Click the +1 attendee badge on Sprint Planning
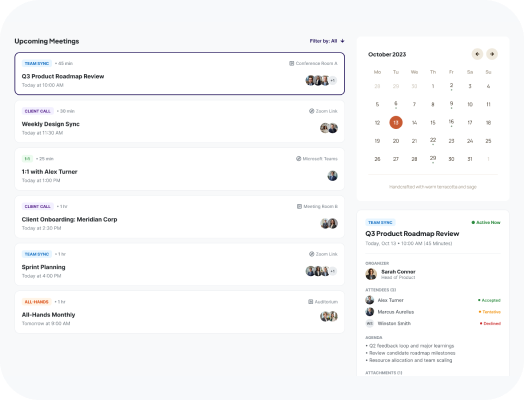524x400 pixels. tap(333, 271)
